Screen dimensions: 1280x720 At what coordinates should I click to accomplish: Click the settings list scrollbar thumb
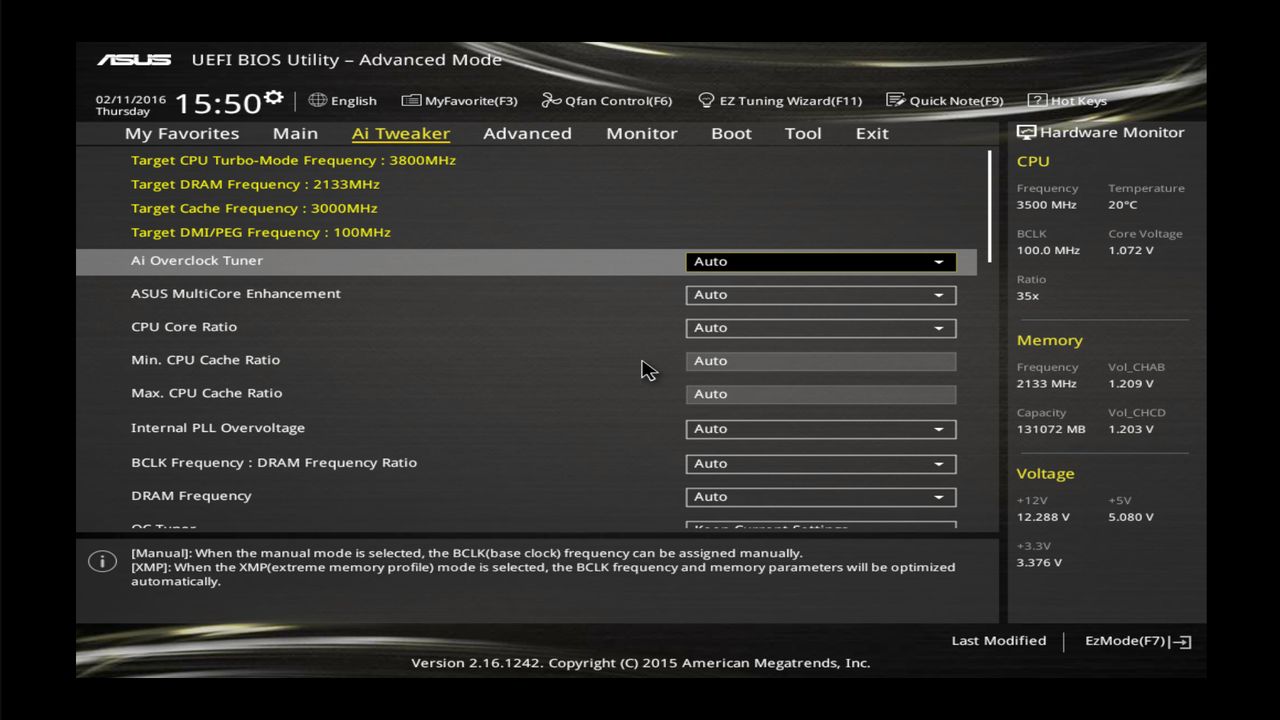[990, 207]
